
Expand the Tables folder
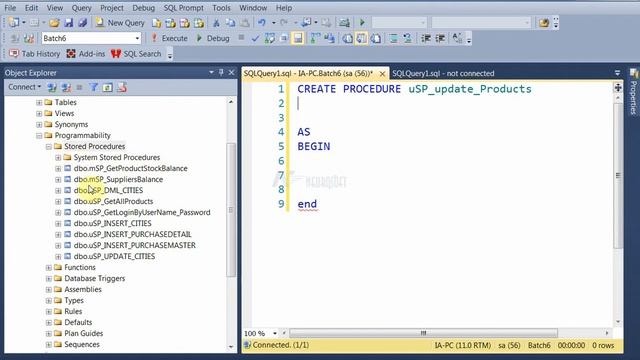(x=39, y=102)
